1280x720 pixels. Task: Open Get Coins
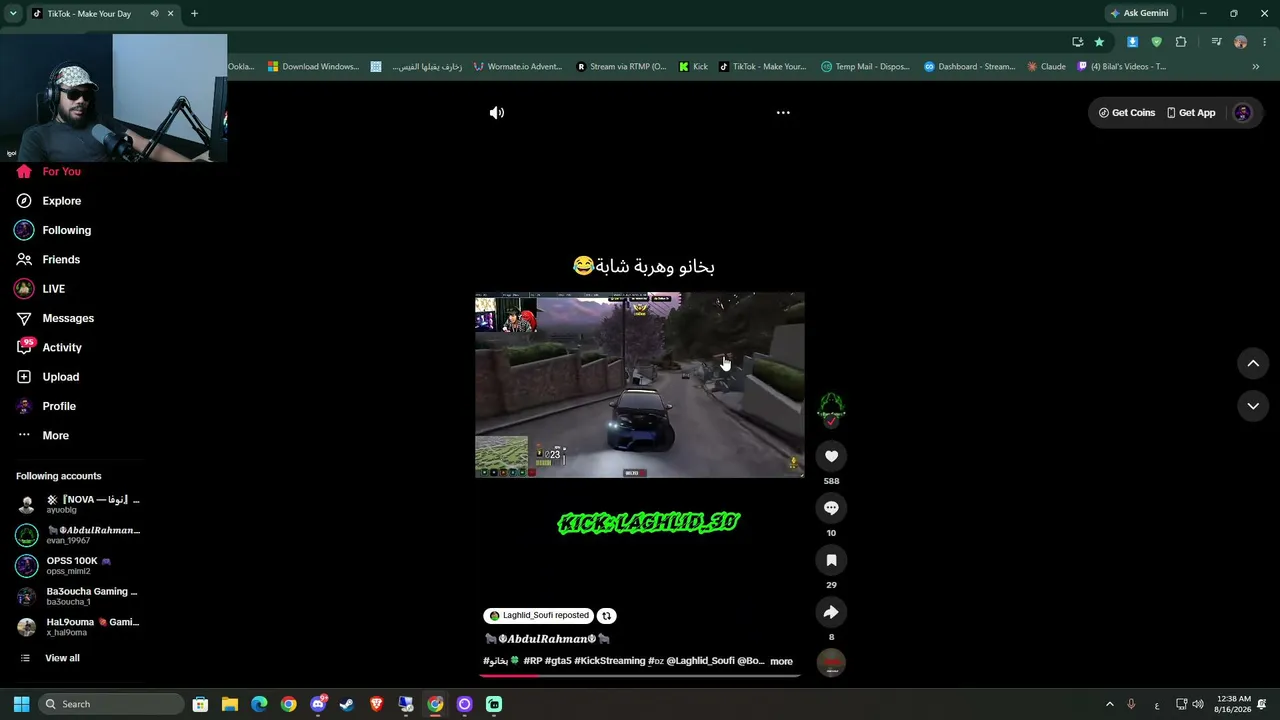pos(1126,113)
